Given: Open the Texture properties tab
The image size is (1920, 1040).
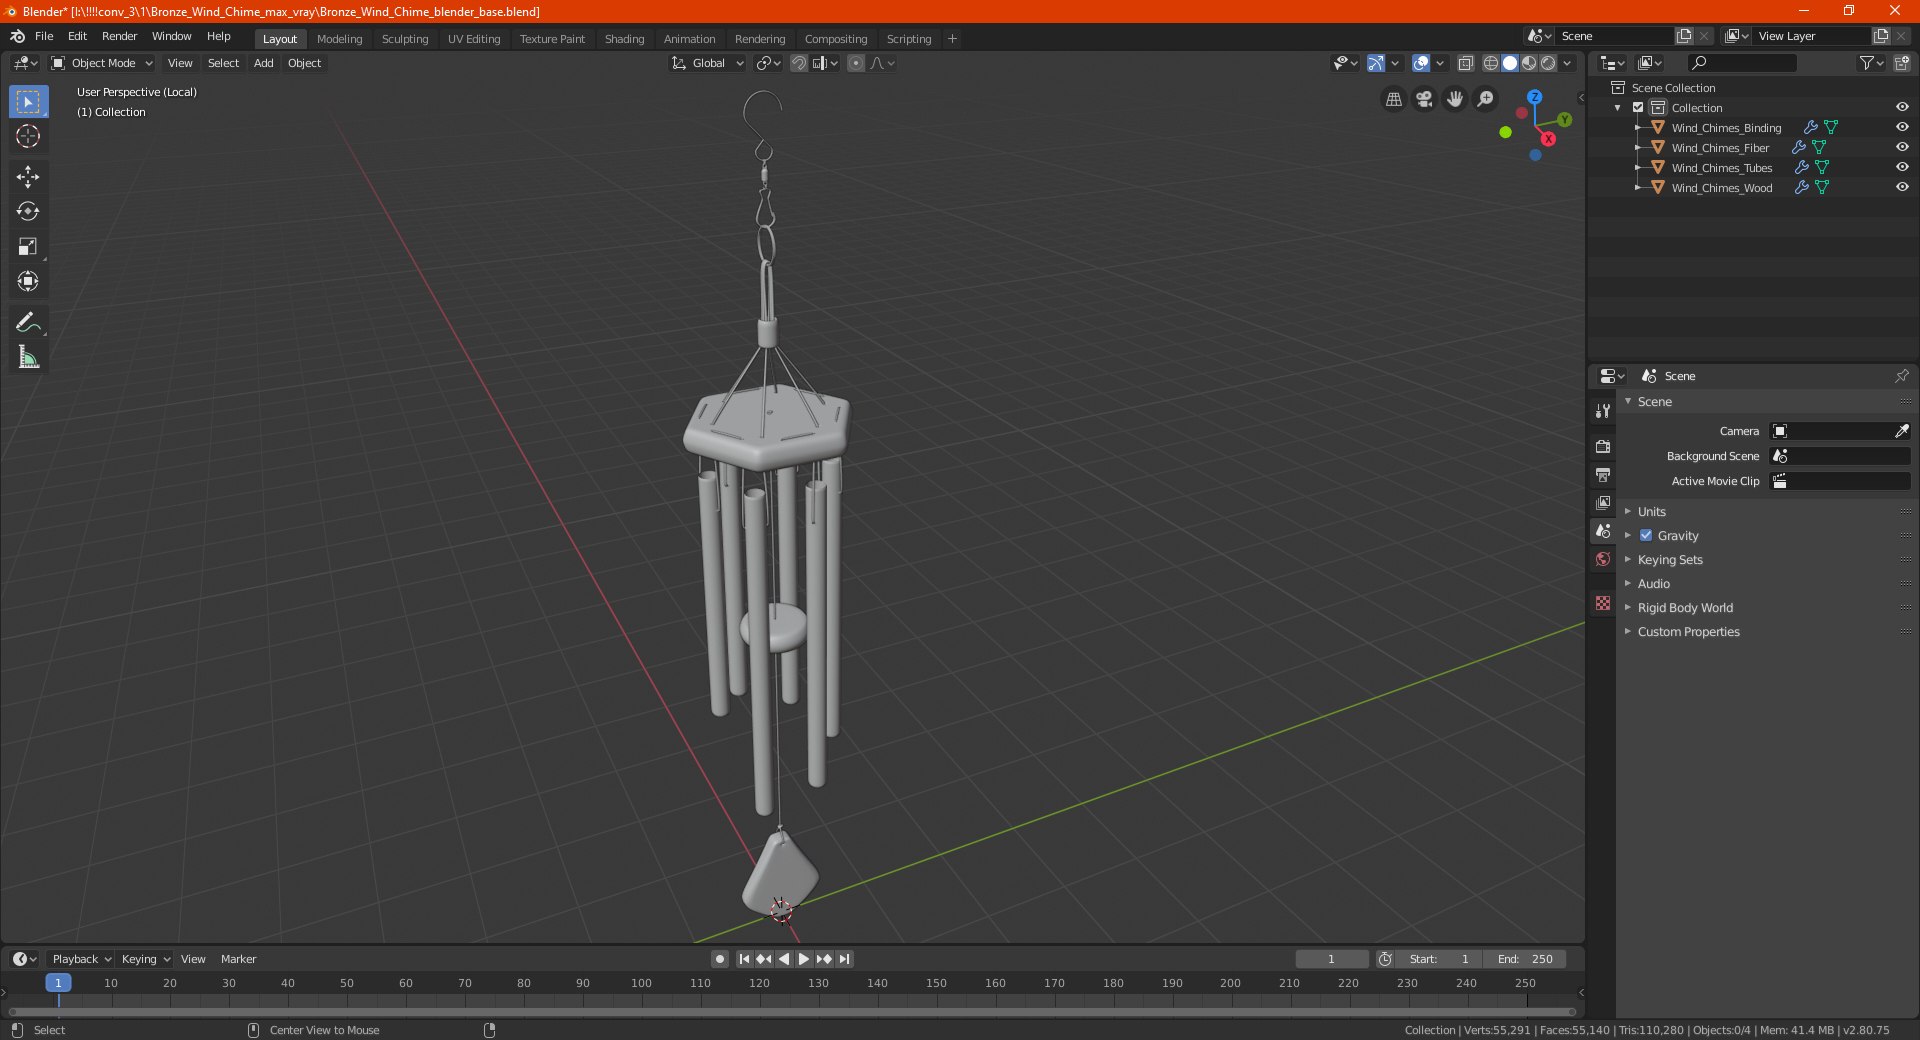Looking at the screenshot, I should (1603, 603).
